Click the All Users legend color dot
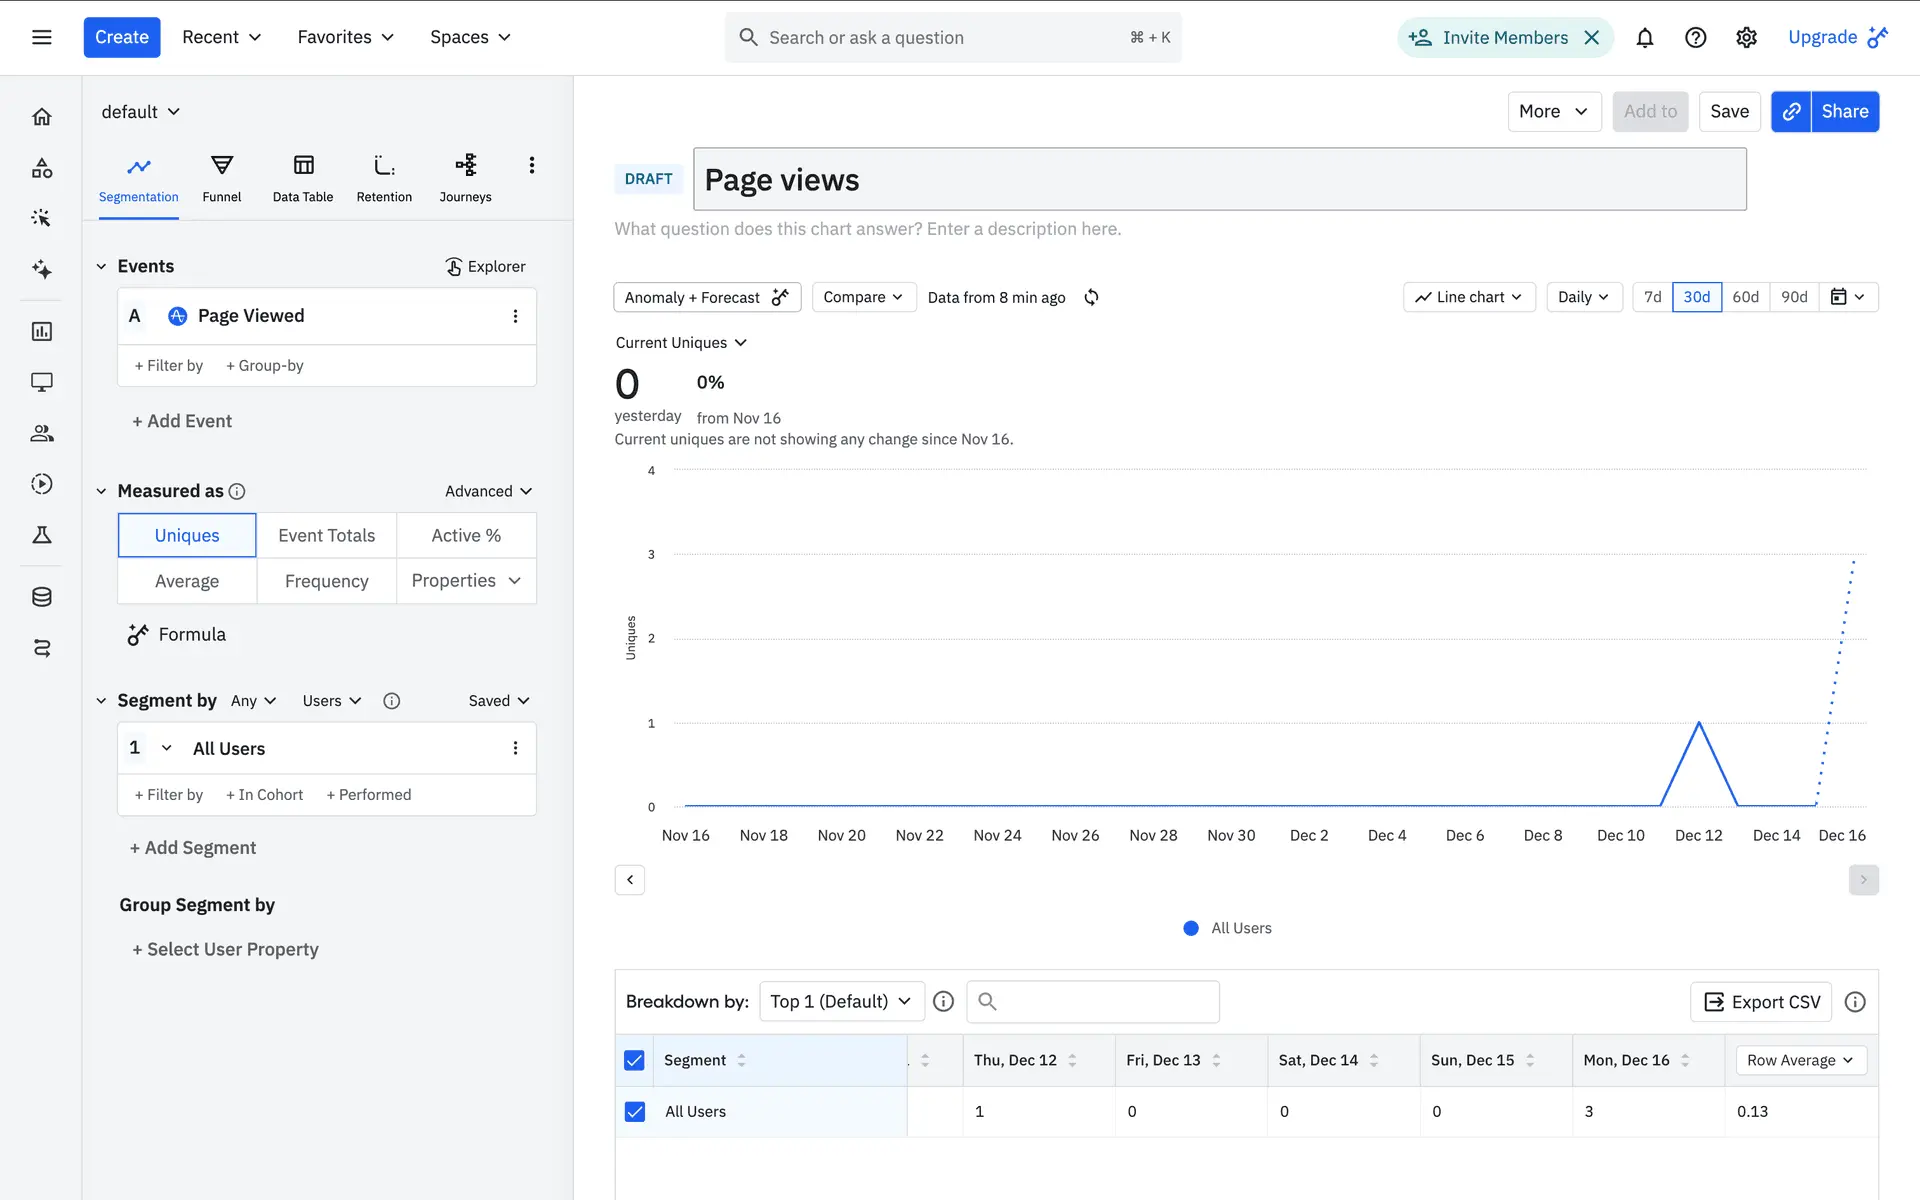This screenshot has width=1920, height=1200. (x=1191, y=928)
